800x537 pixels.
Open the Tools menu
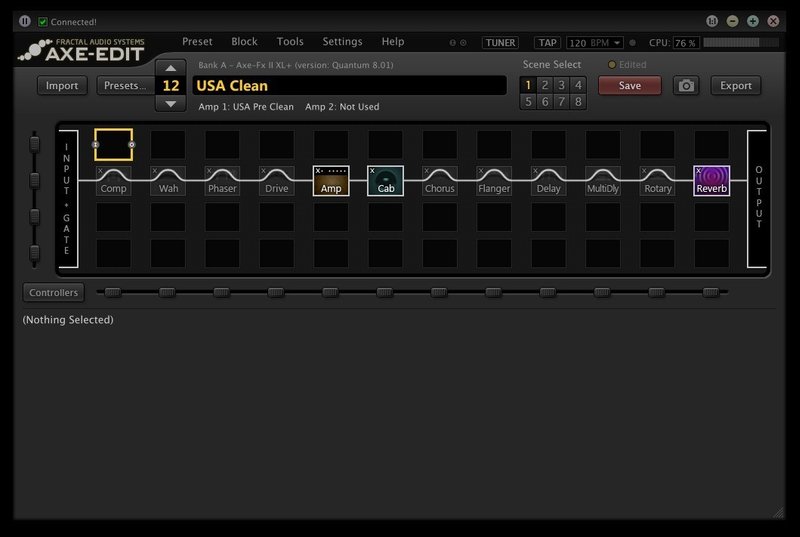290,42
